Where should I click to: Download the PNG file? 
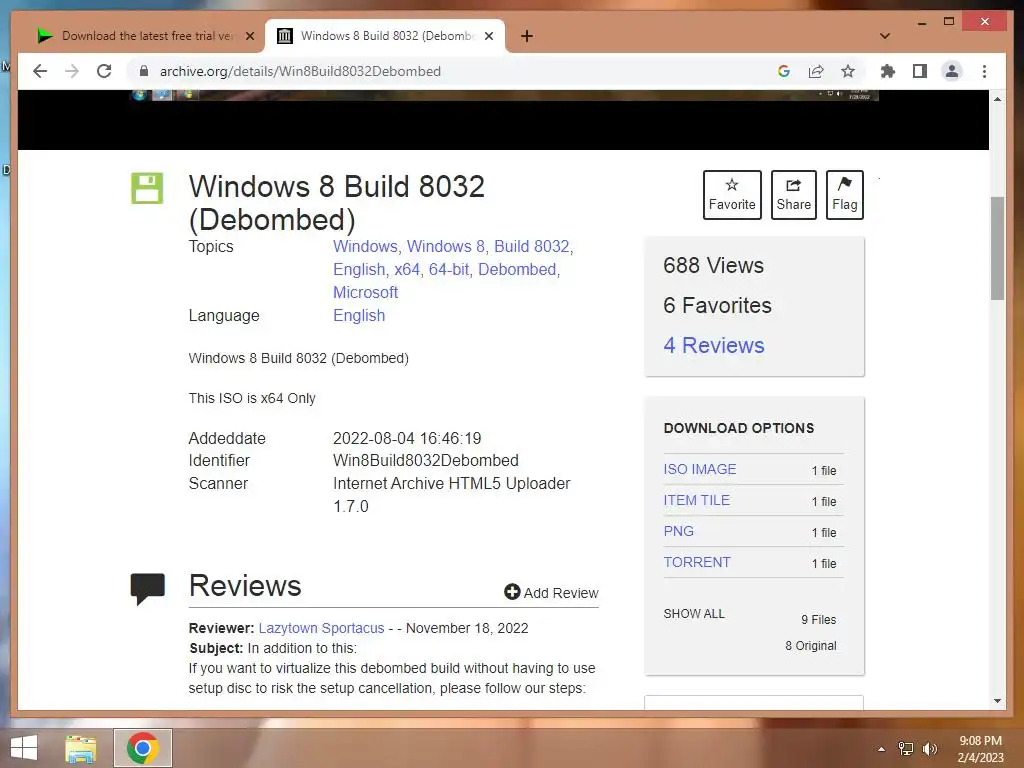[679, 532]
